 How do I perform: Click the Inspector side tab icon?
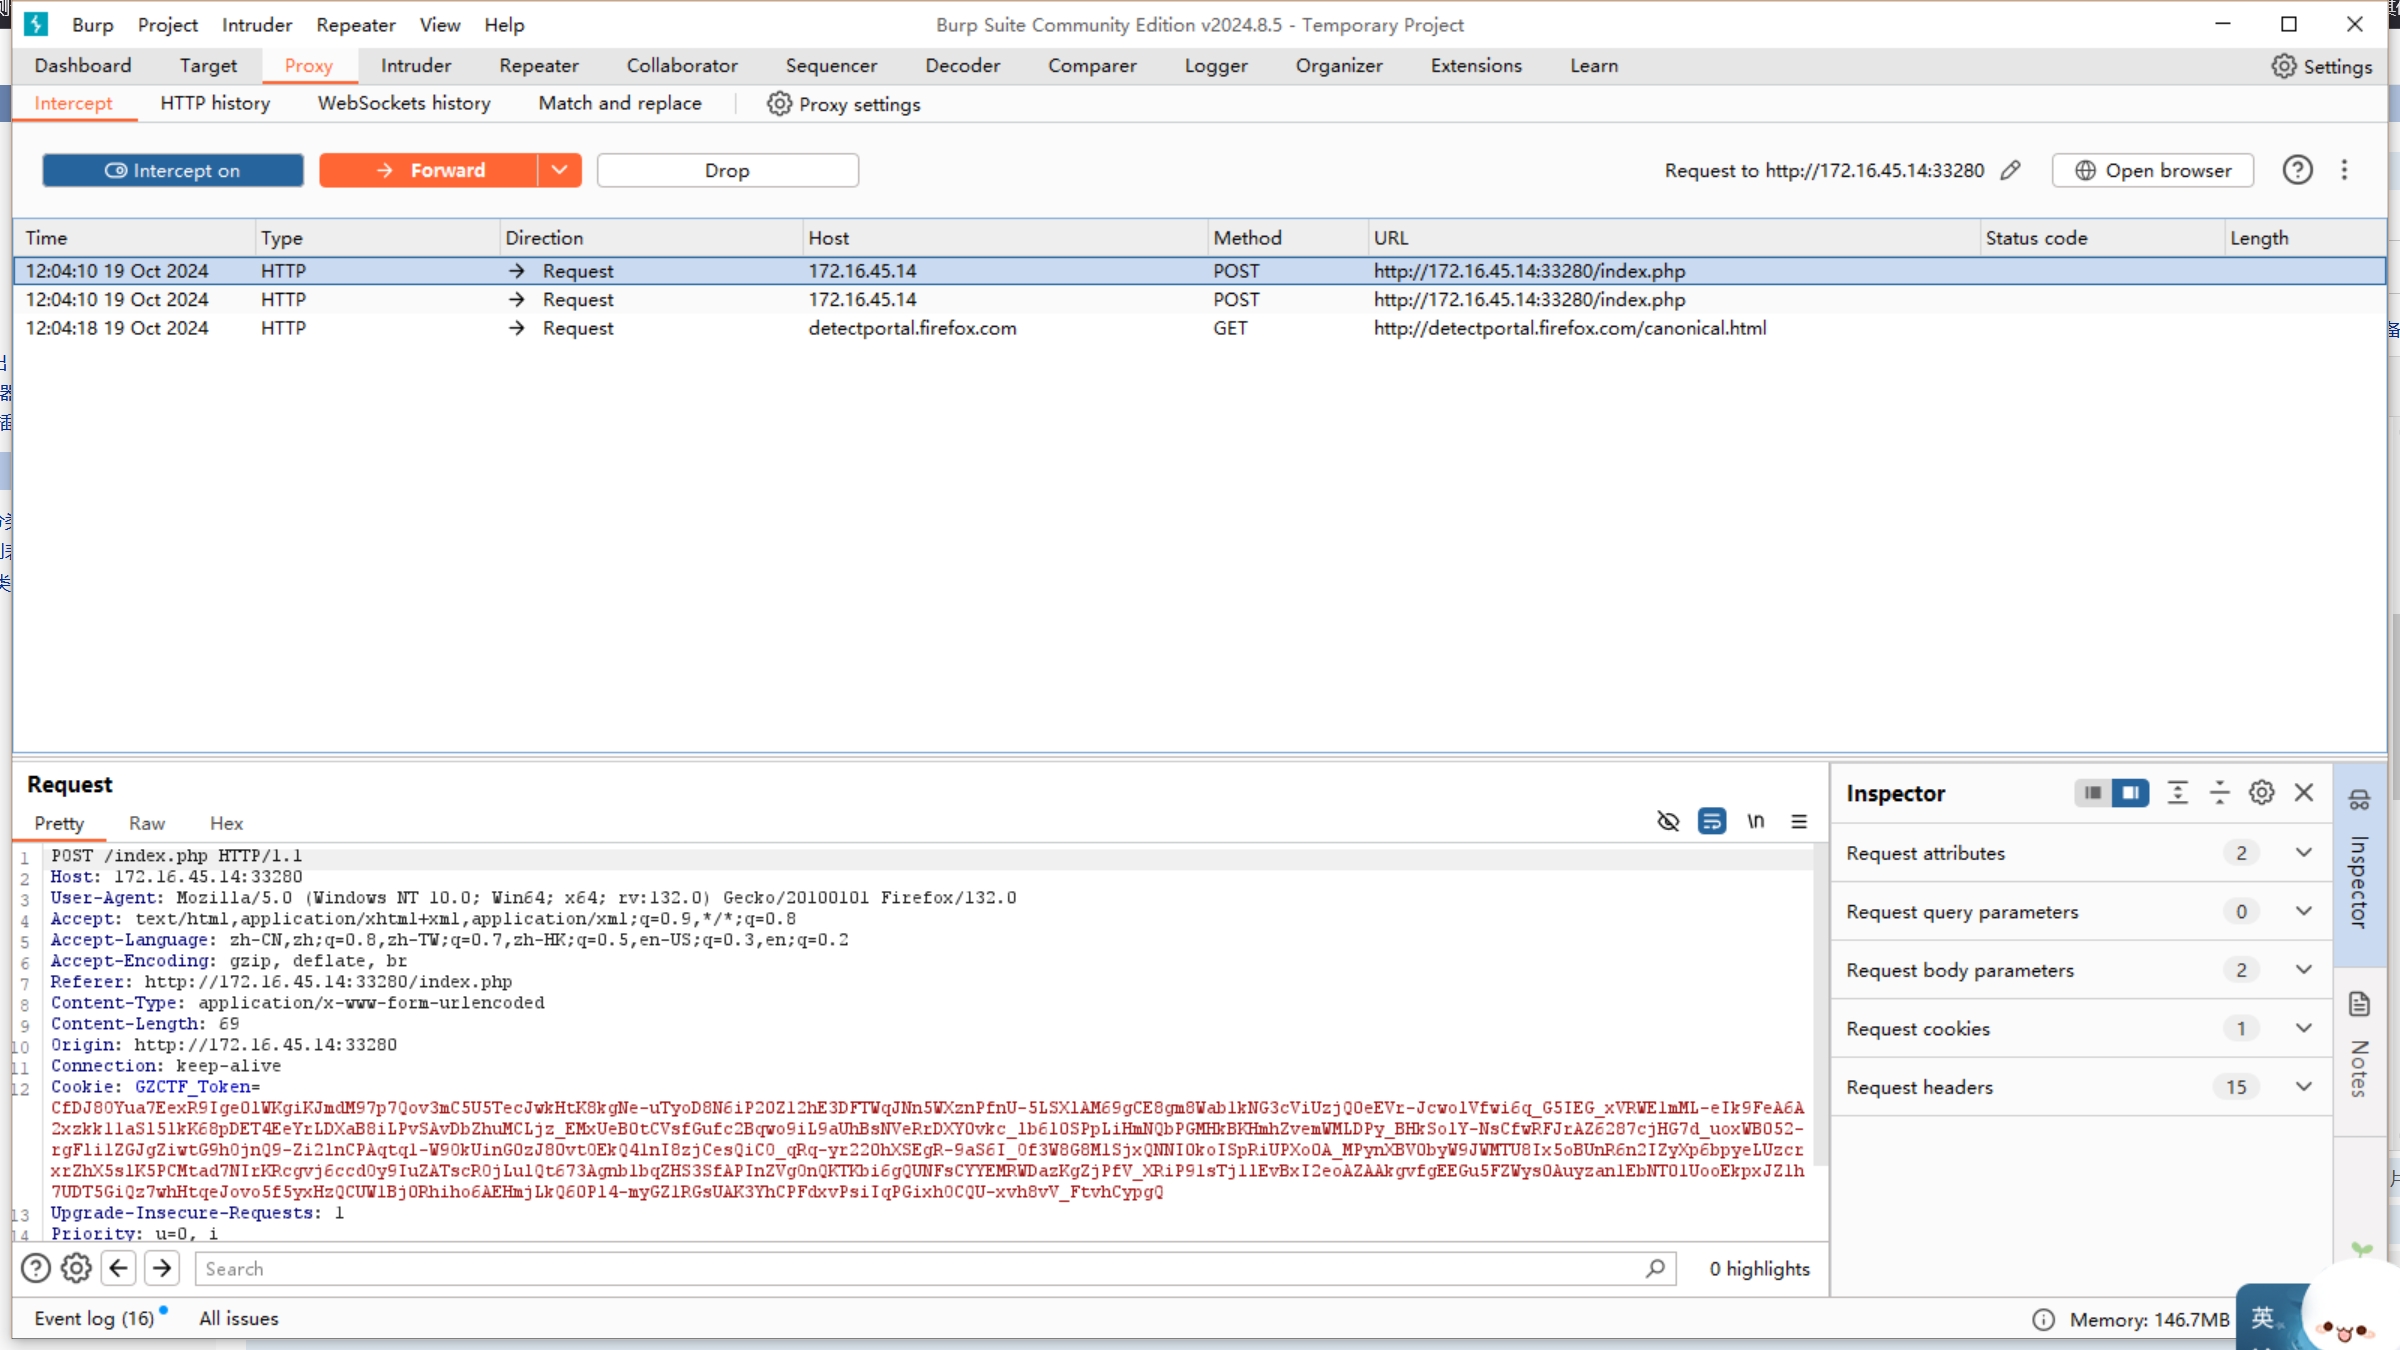[2359, 799]
